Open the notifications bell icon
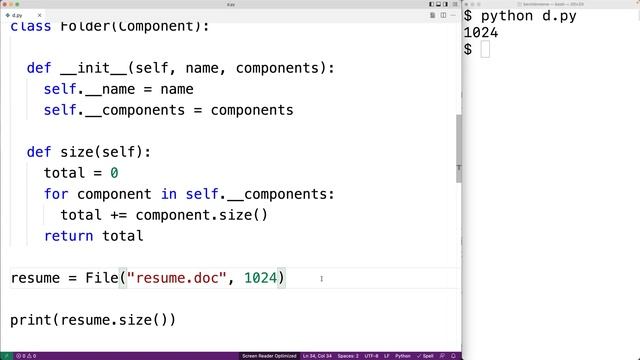This screenshot has width=640, height=360. click(x=453, y=356)
